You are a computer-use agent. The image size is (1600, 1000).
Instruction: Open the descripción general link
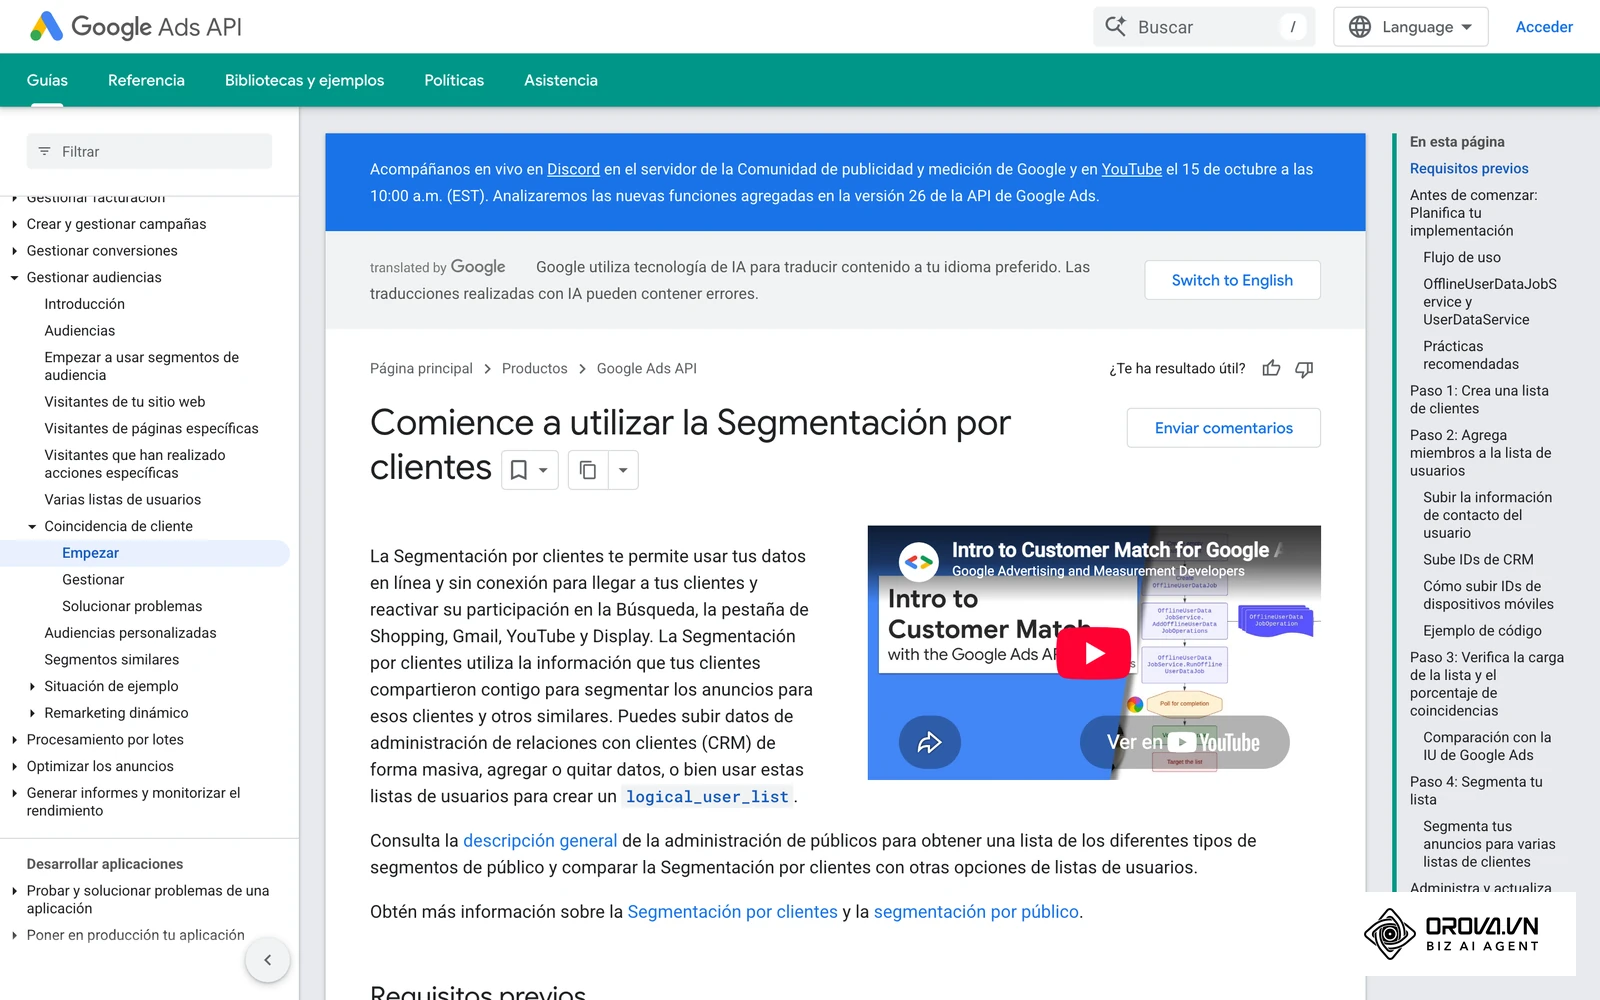pyautogui.click(x=540, y=841)
